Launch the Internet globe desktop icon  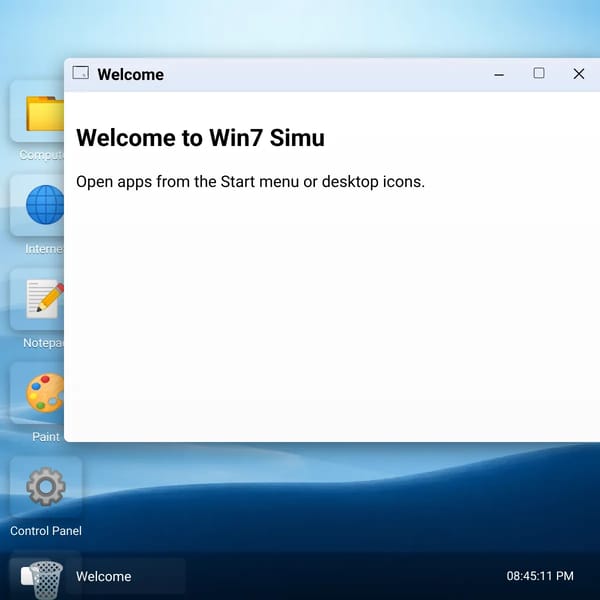click(37, 205)
